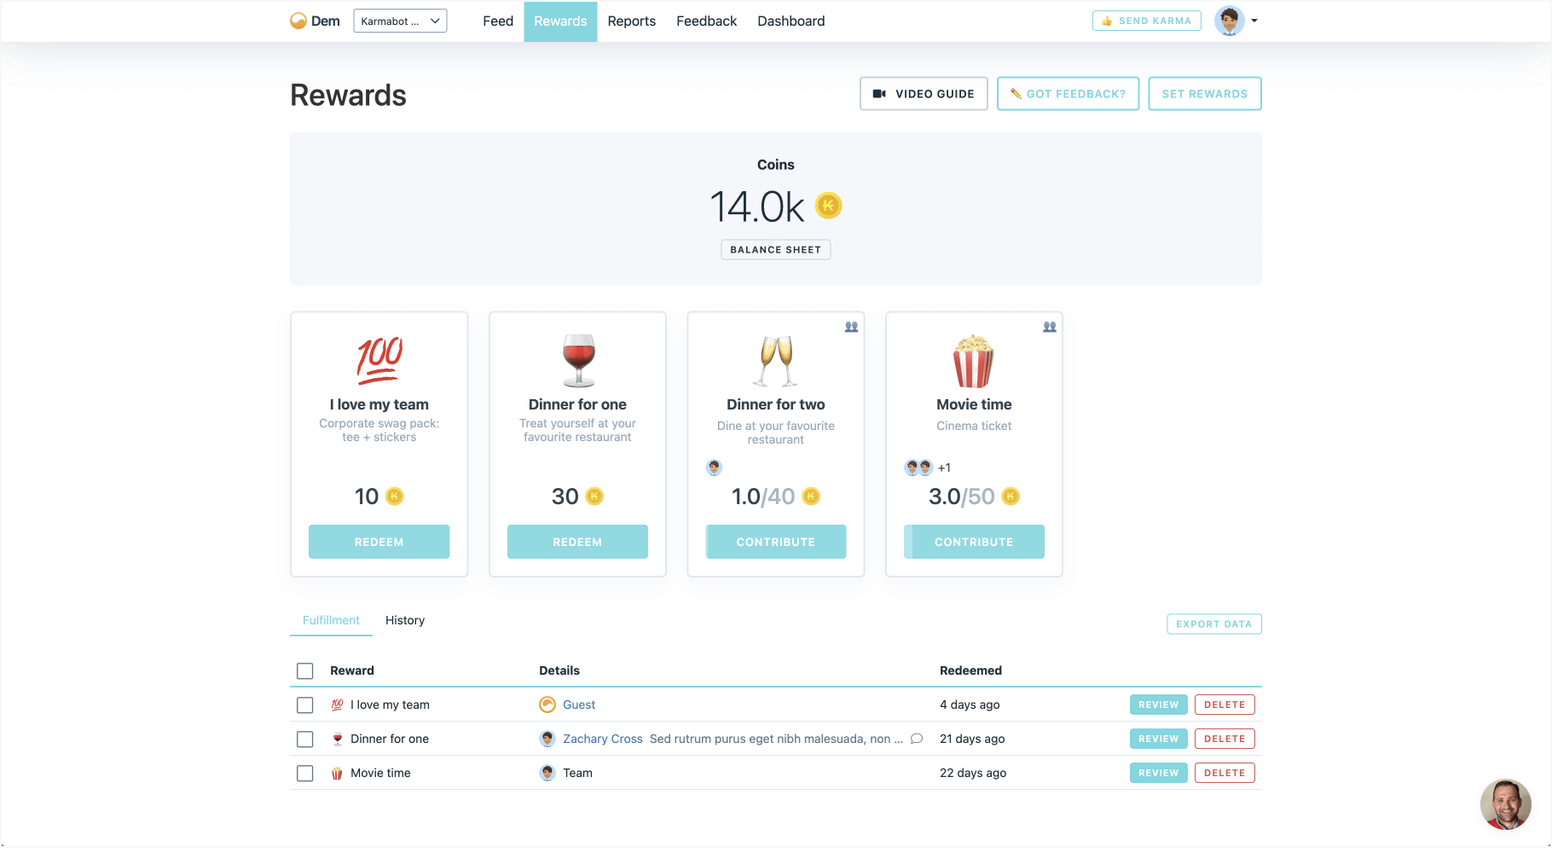Click contributor avatar on Dinner for two card
This screenshot has width=1552, height=848.
click(714, 468)
